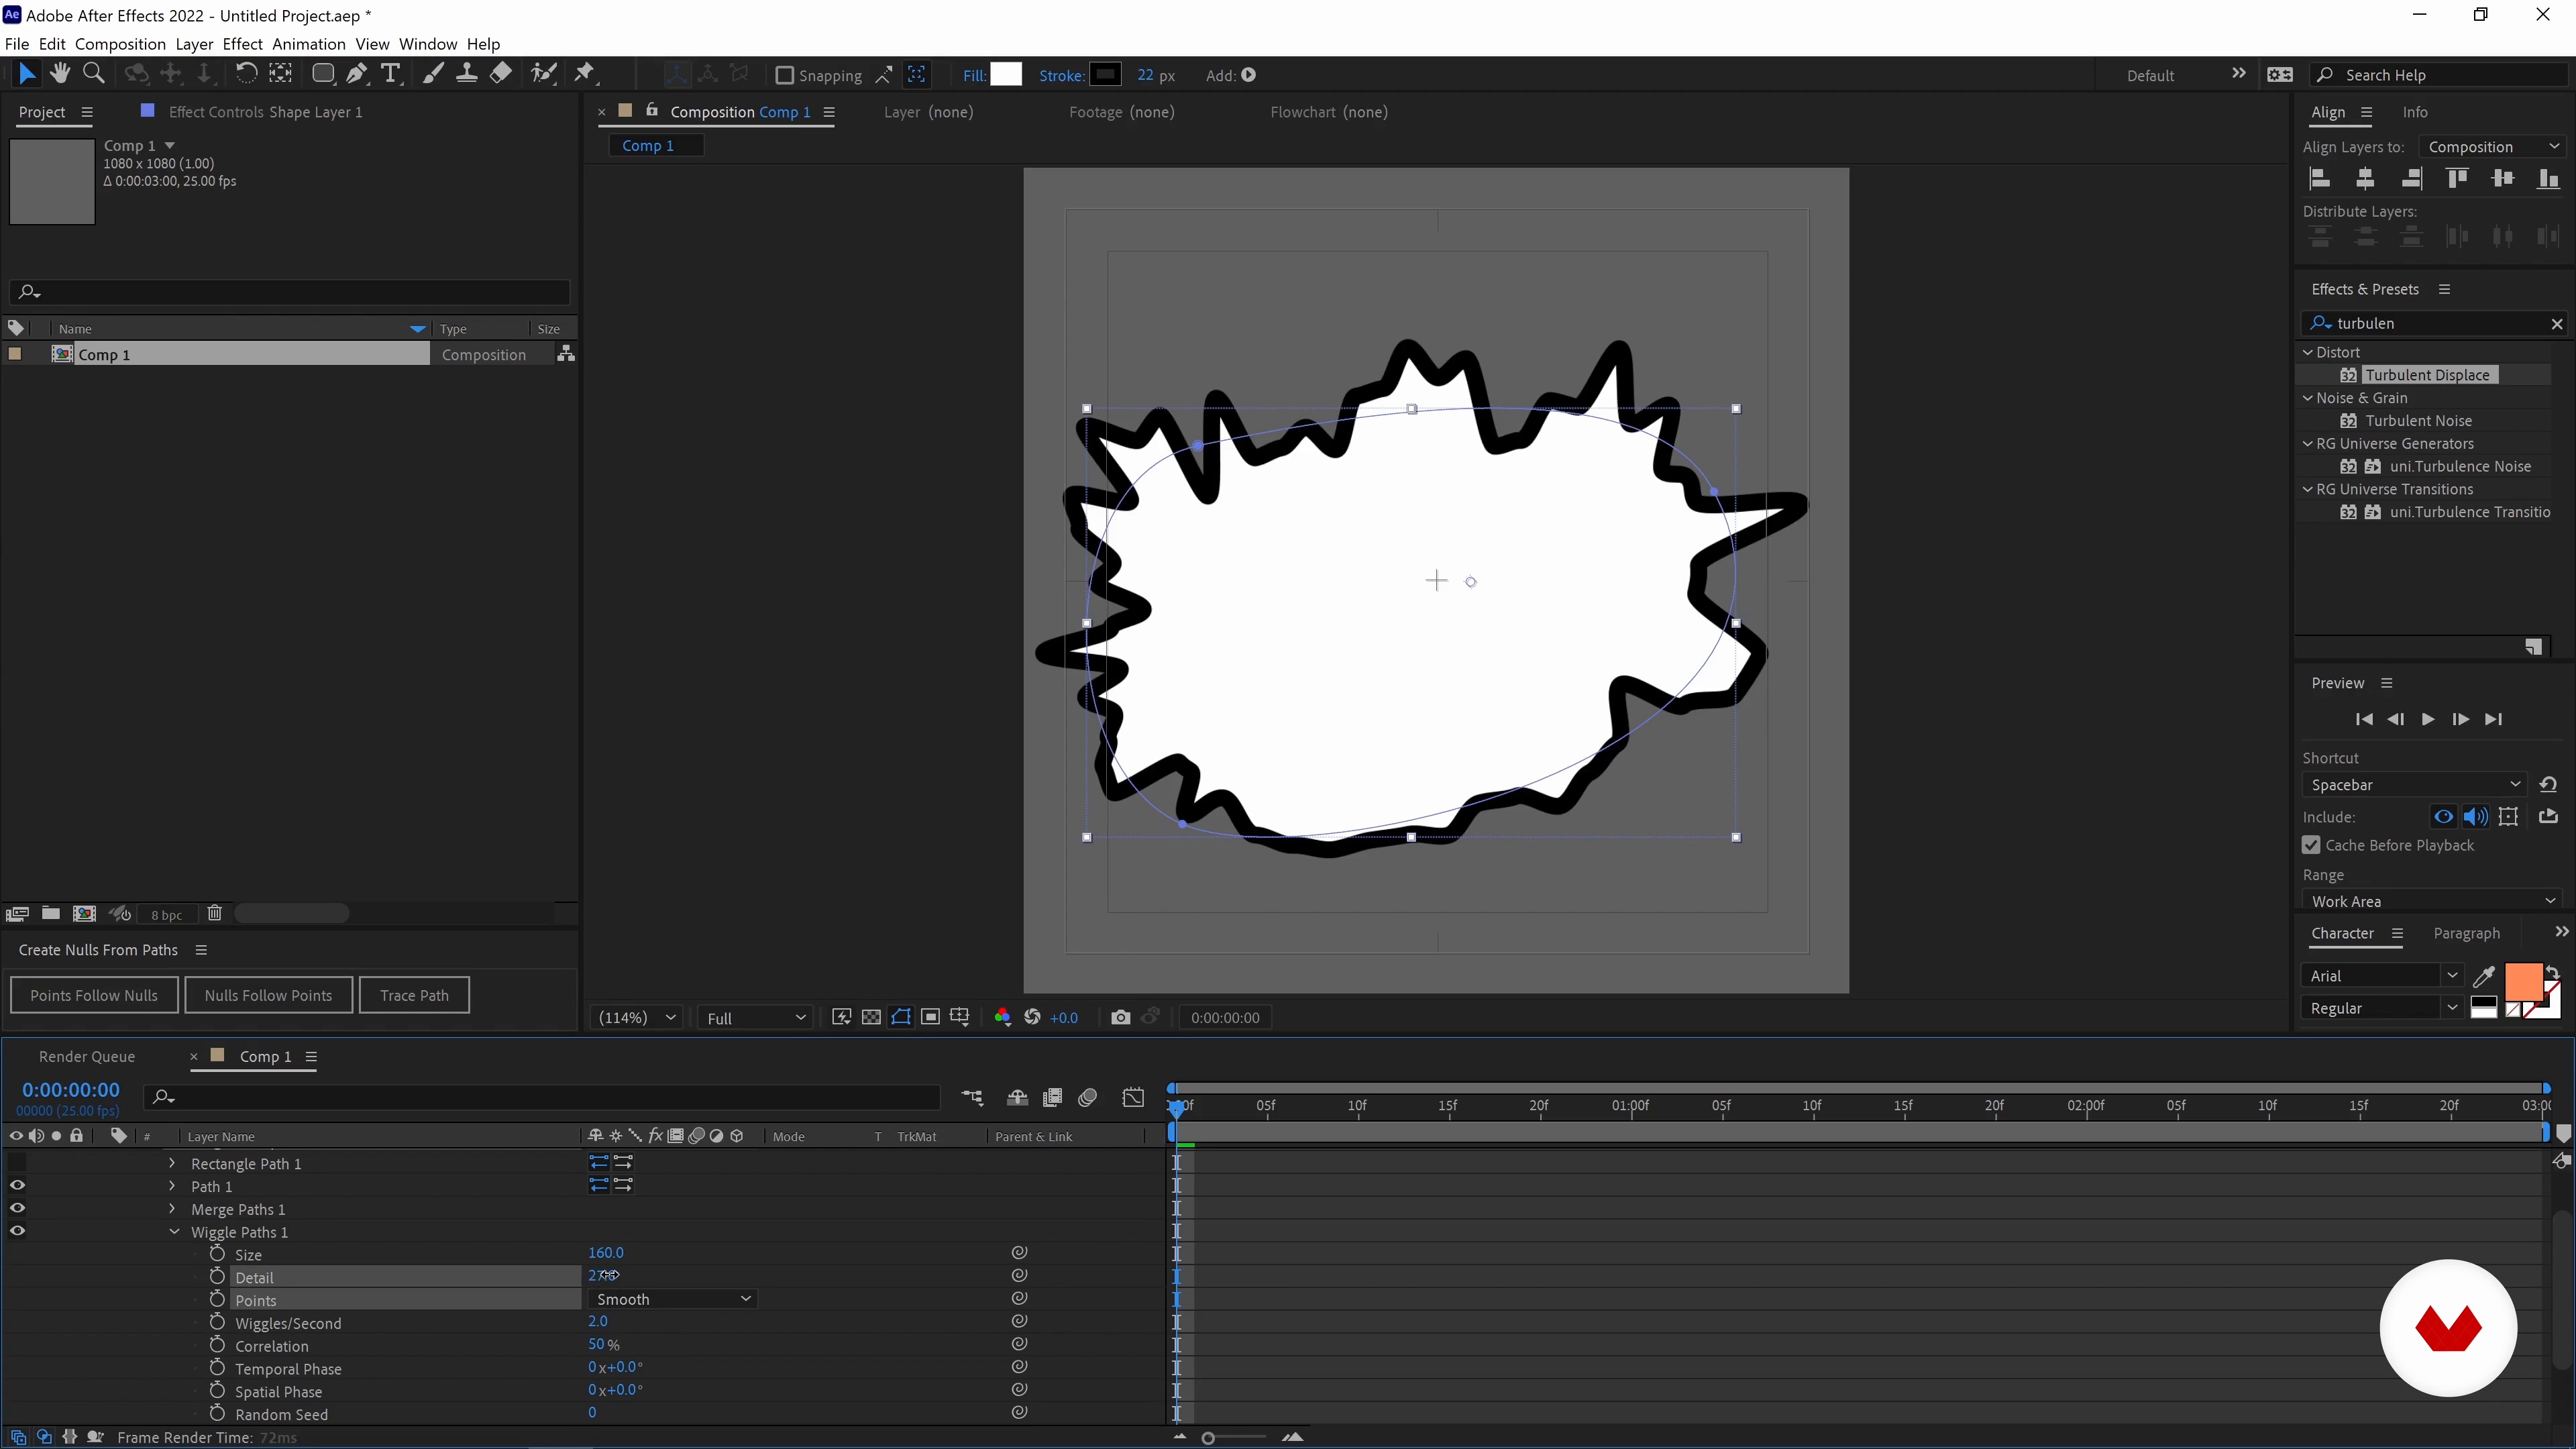Click the Trace Path button

click(x=414, y=995)
